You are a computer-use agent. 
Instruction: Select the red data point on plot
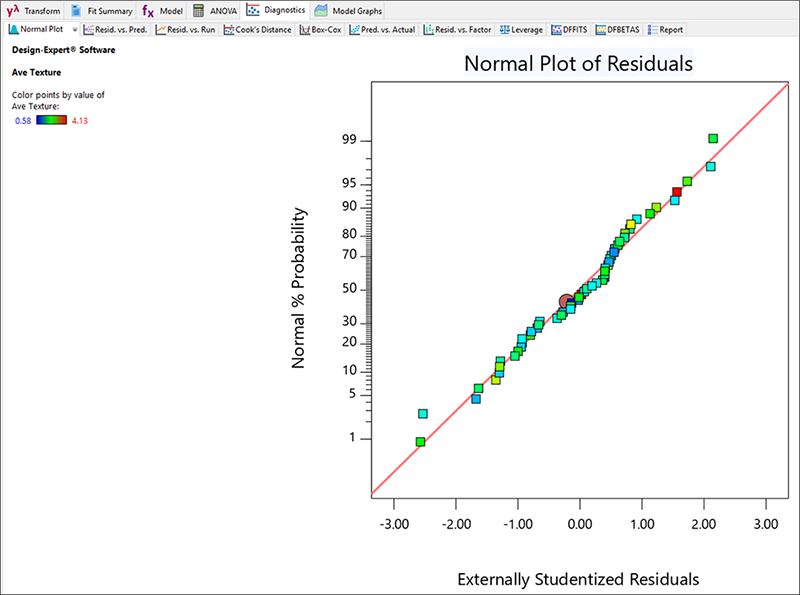[677, 192]
